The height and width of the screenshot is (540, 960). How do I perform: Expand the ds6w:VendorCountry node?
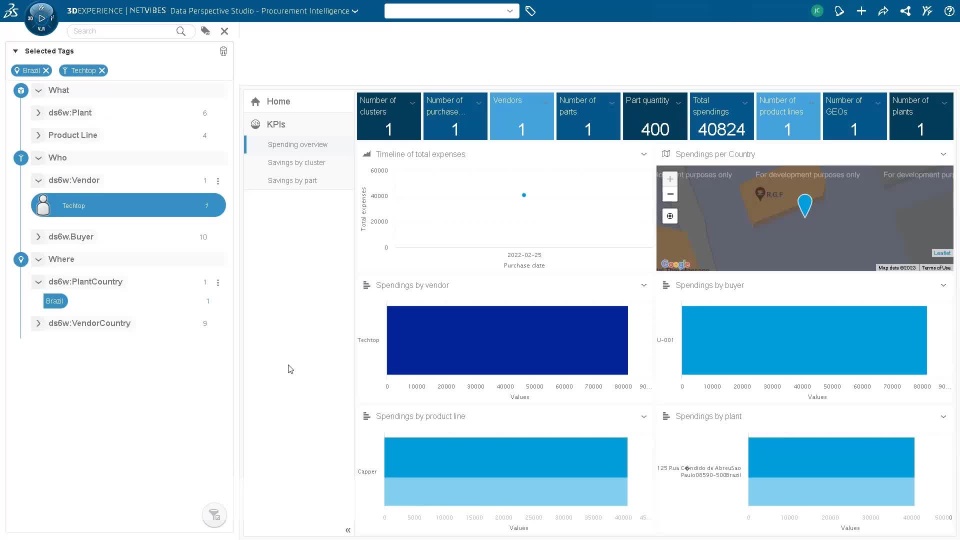pos(39,323)
